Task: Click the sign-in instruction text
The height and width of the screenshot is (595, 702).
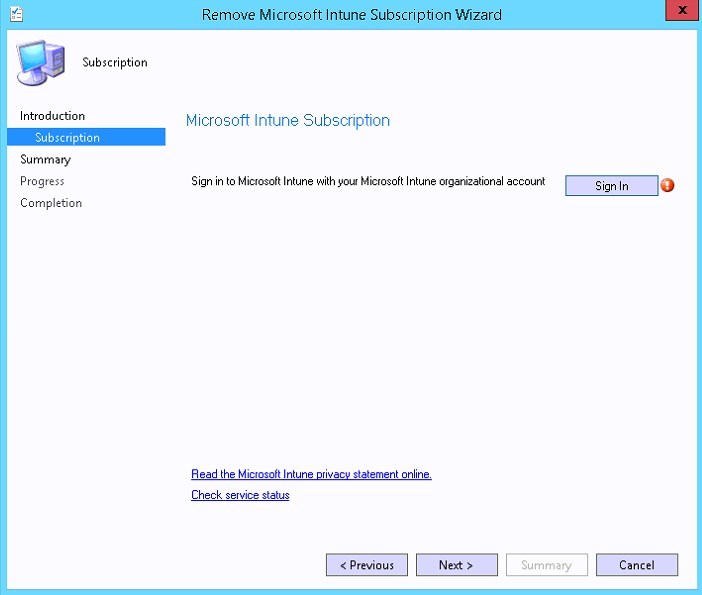Action: [368, 181]
